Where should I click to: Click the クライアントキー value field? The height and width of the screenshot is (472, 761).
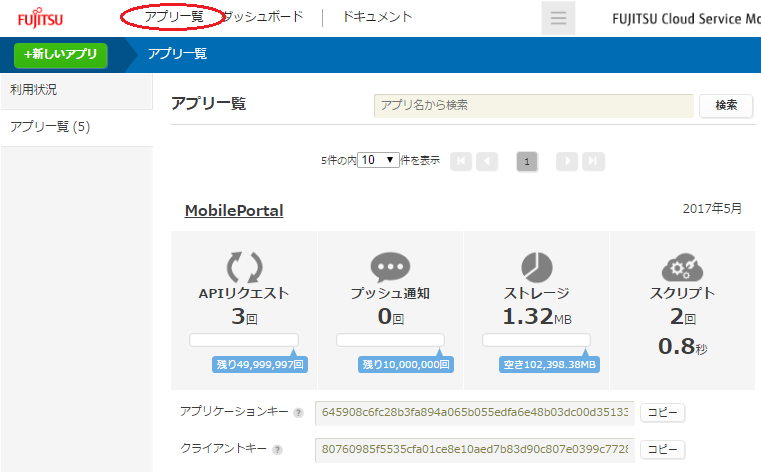(475, 450)
